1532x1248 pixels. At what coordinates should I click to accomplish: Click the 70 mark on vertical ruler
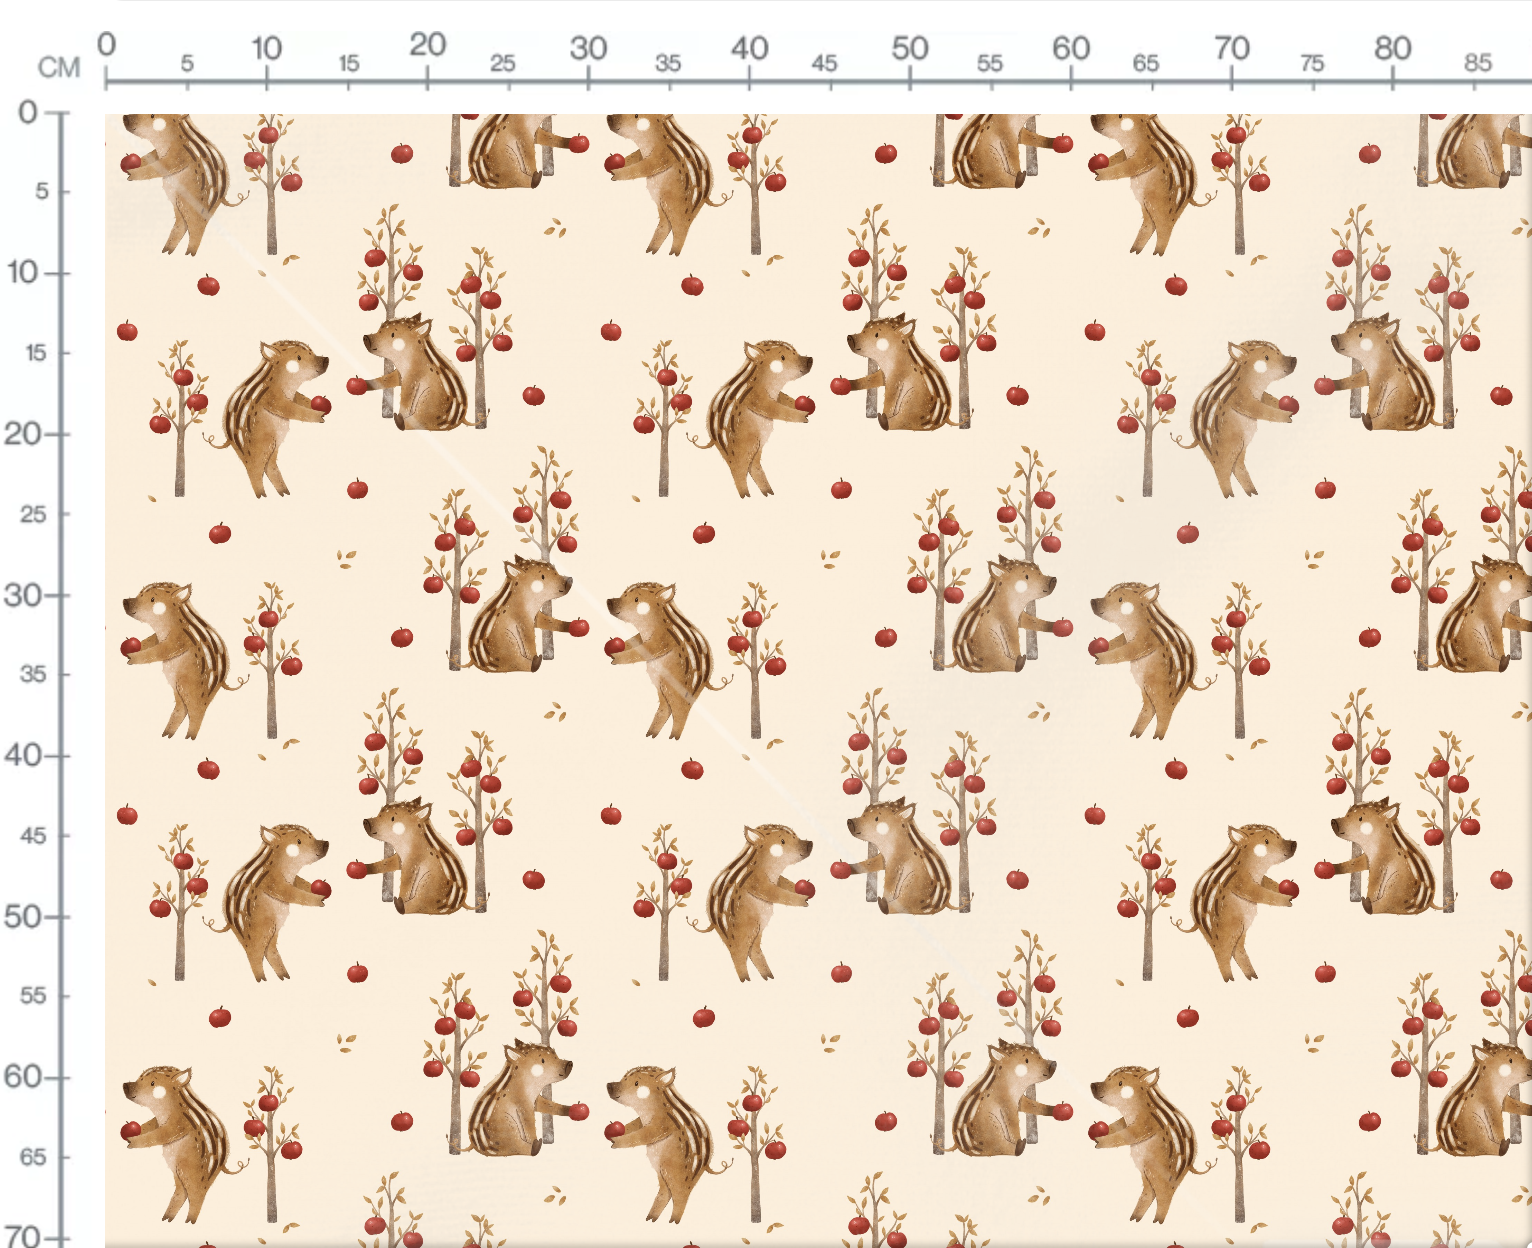pos(23,1236)
